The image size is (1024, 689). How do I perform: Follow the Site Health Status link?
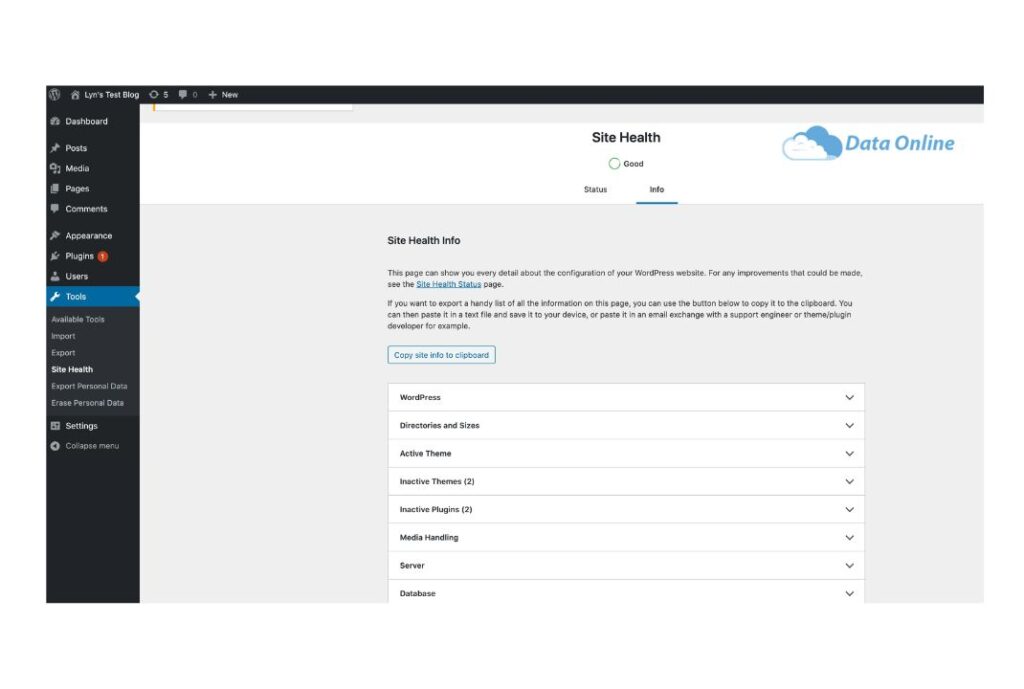(x=449, y=284)
